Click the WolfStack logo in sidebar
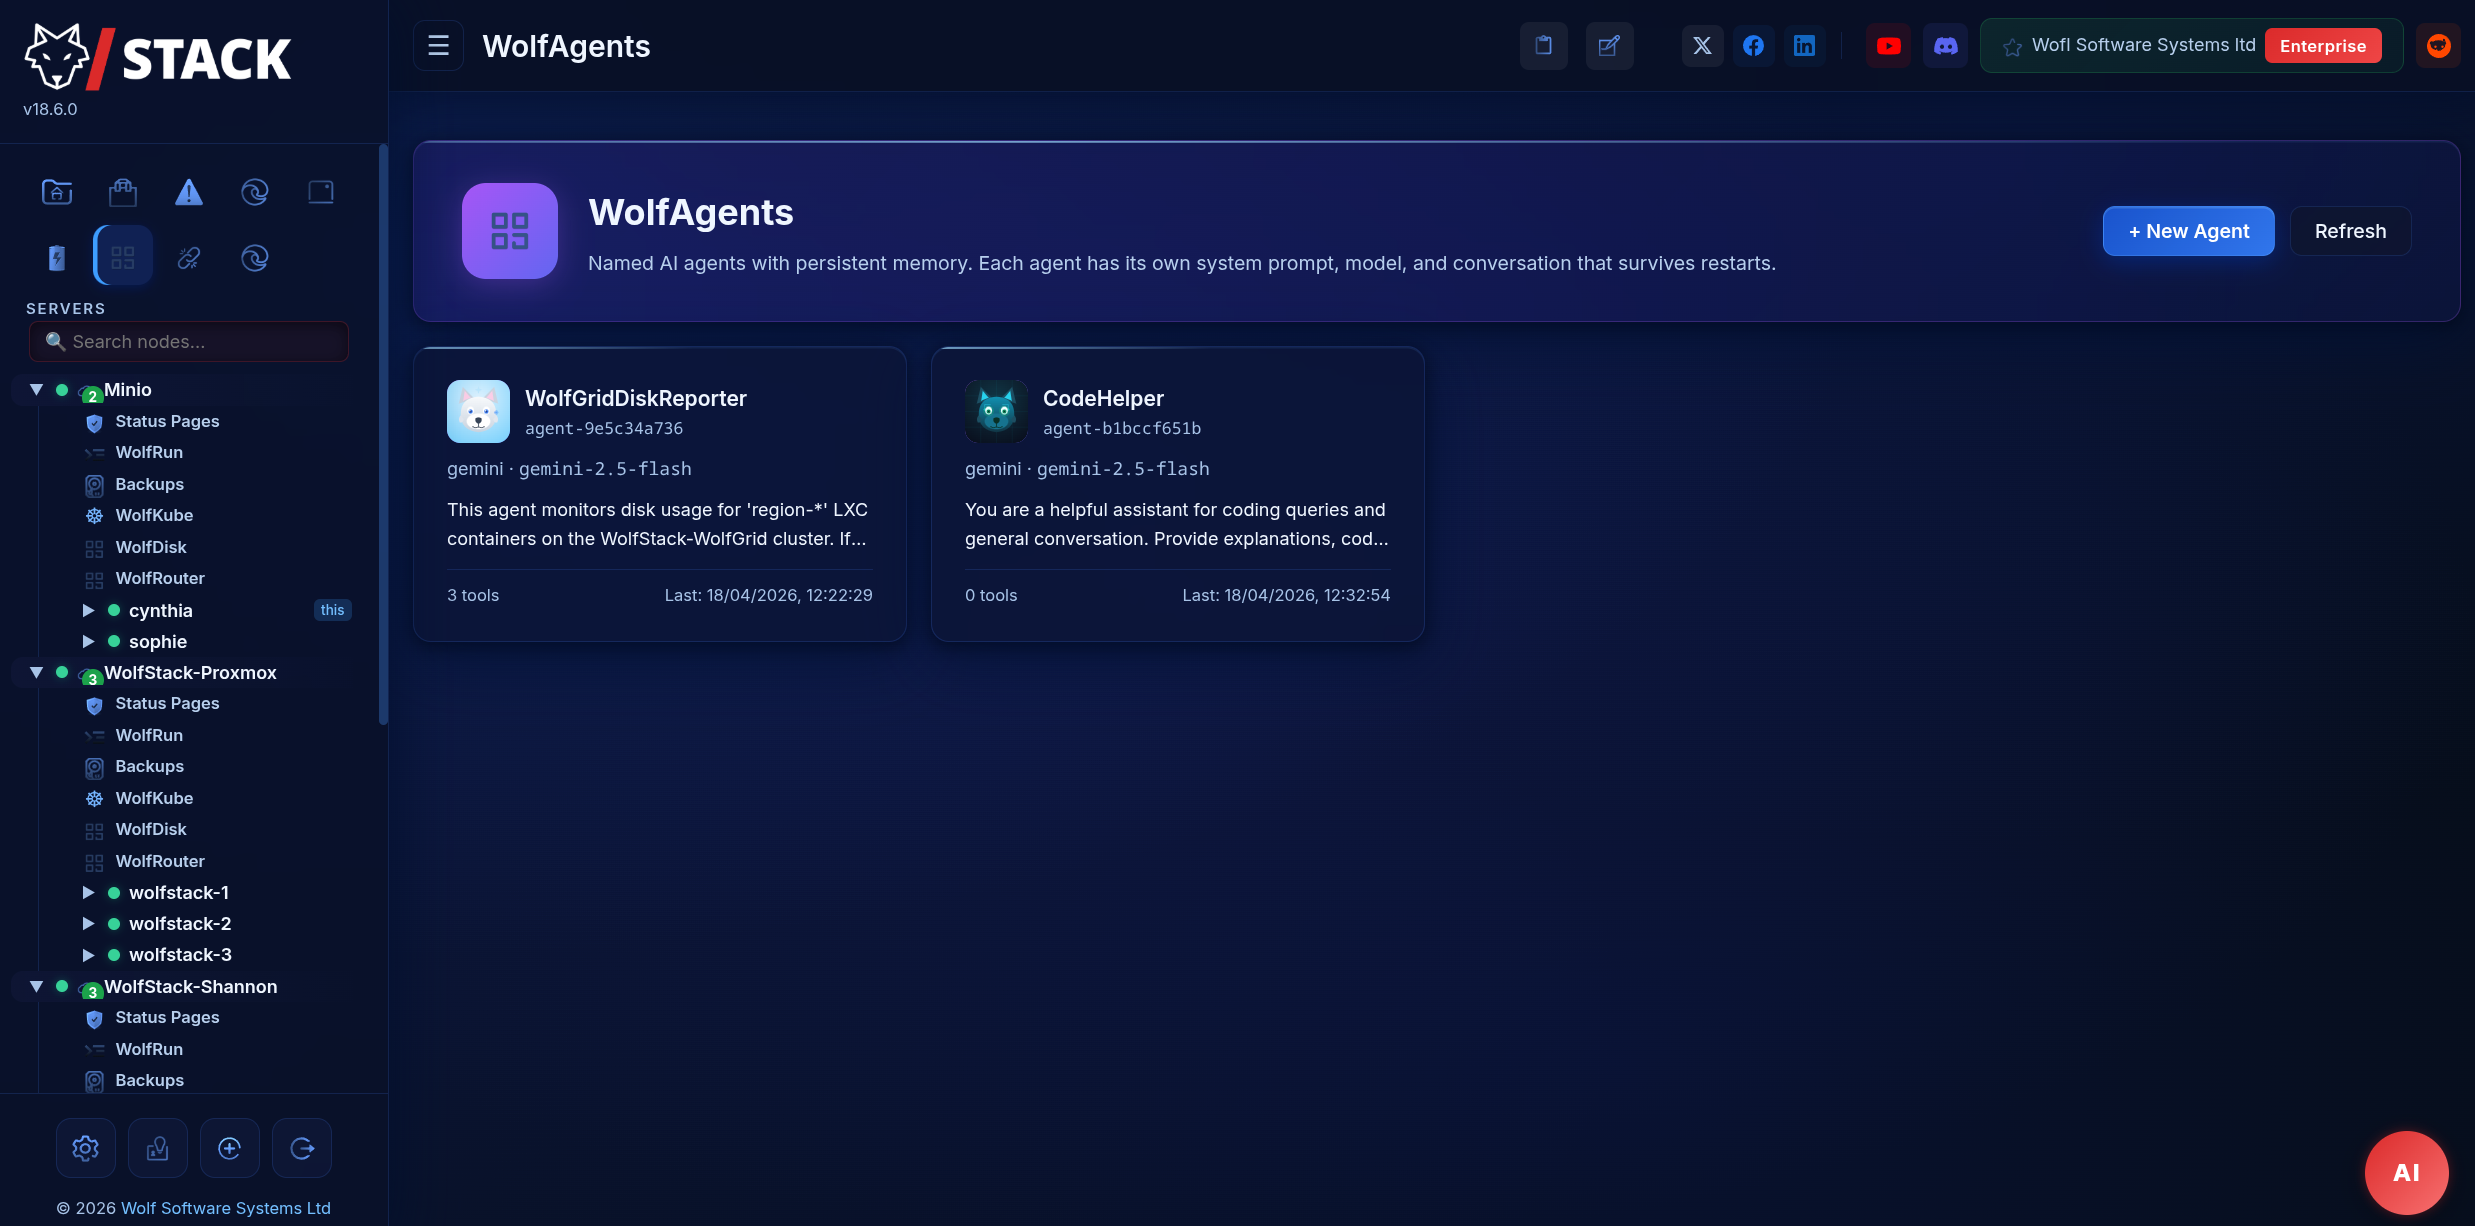 157,57
